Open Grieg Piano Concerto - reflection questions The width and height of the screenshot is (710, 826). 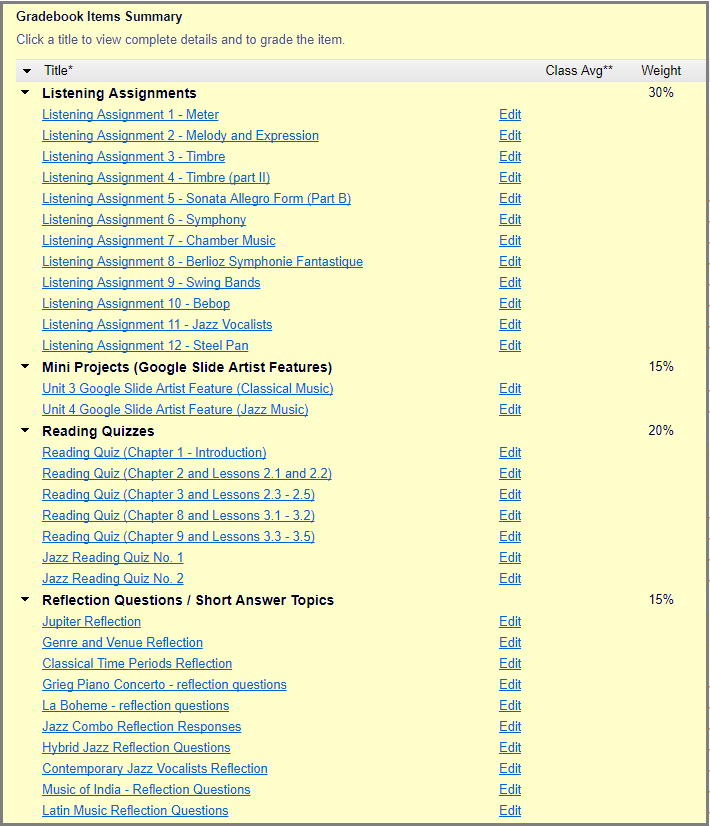pos(164,685)
